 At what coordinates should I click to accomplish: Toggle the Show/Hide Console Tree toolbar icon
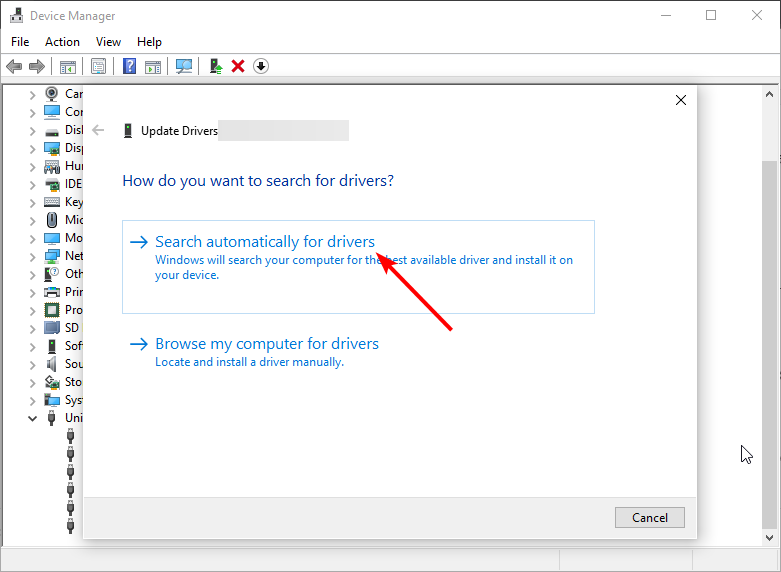[x=68, y=66]
